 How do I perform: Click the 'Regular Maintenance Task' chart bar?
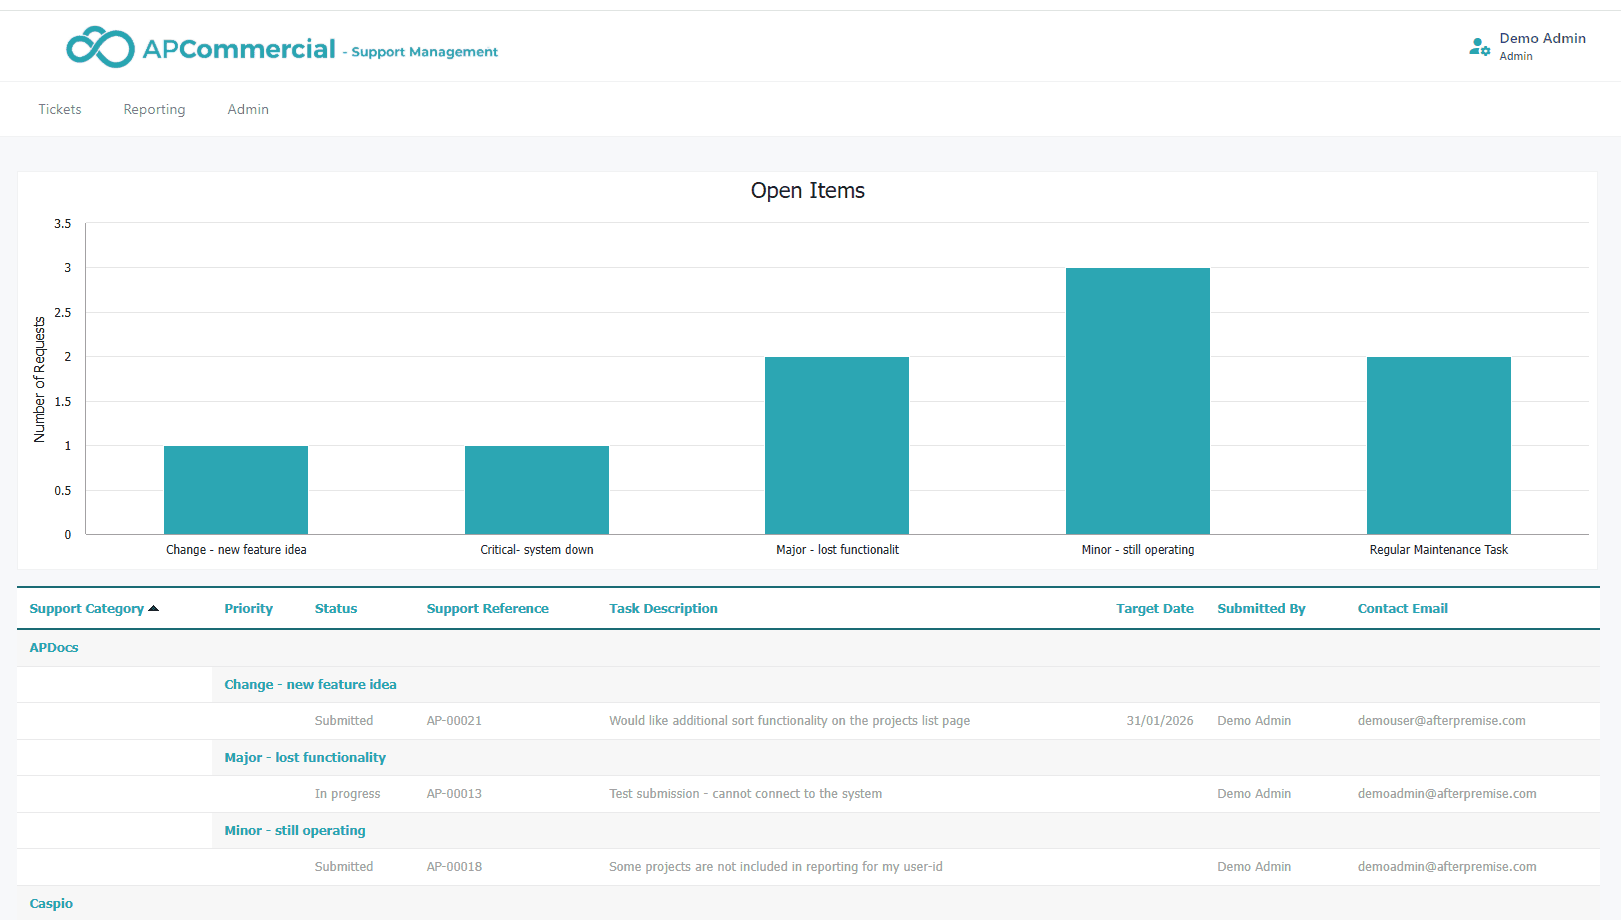(x=1438, y=445)
